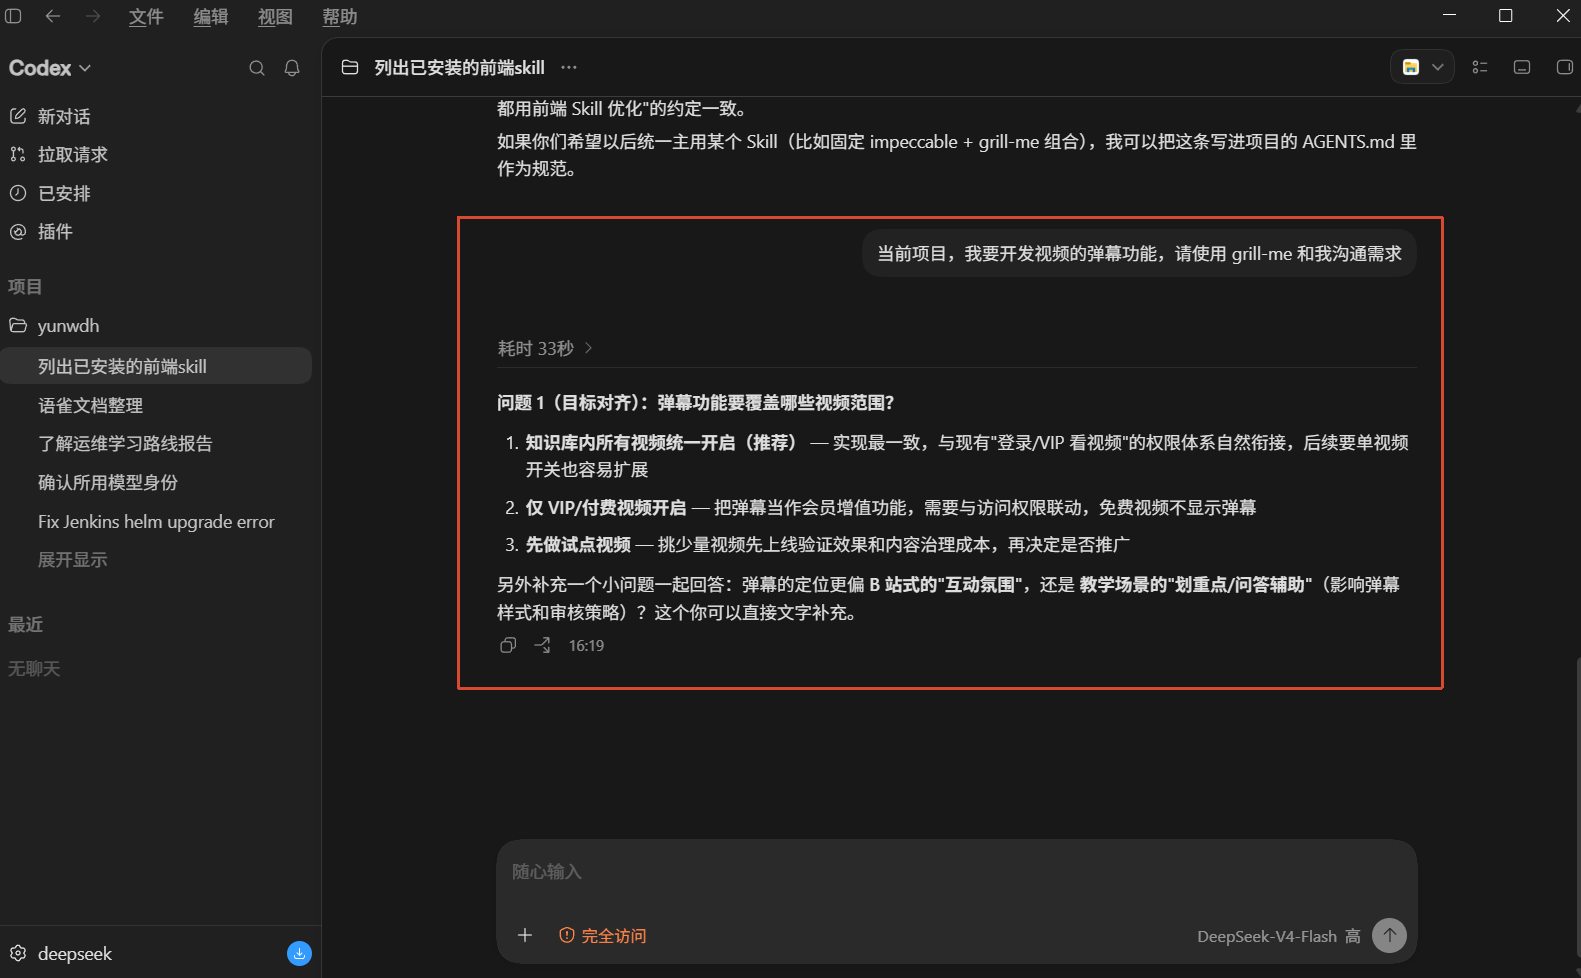Image resolution: width=1581 pixels, height=978 pixels.
Task: Click the 最近 section header
Action: pyautogui.click(x=25, y=625)
